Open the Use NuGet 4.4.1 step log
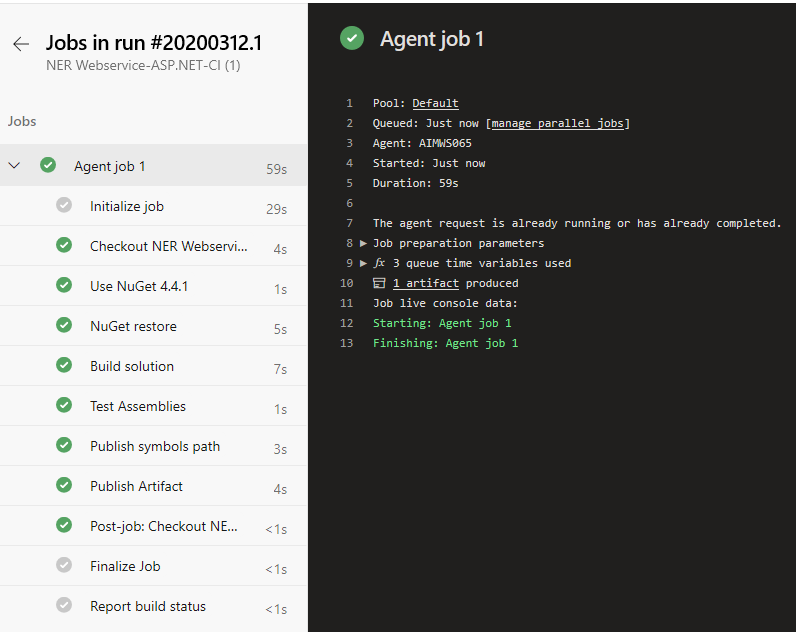Image resolution: width=796 pixels, height=632 pixels. 139,286
